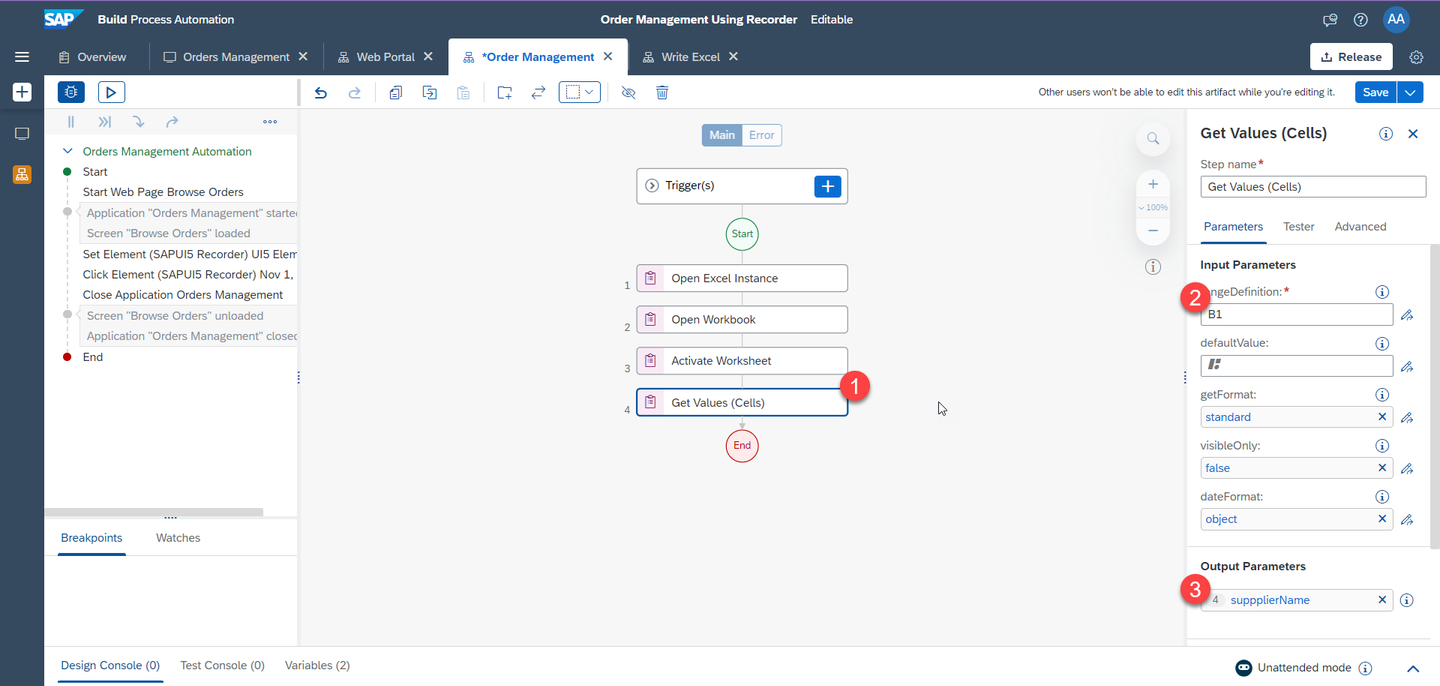Viewport: 1440px width, 686px height.
Task: Clear the getFormat standard value
Action: [1383, 417]
